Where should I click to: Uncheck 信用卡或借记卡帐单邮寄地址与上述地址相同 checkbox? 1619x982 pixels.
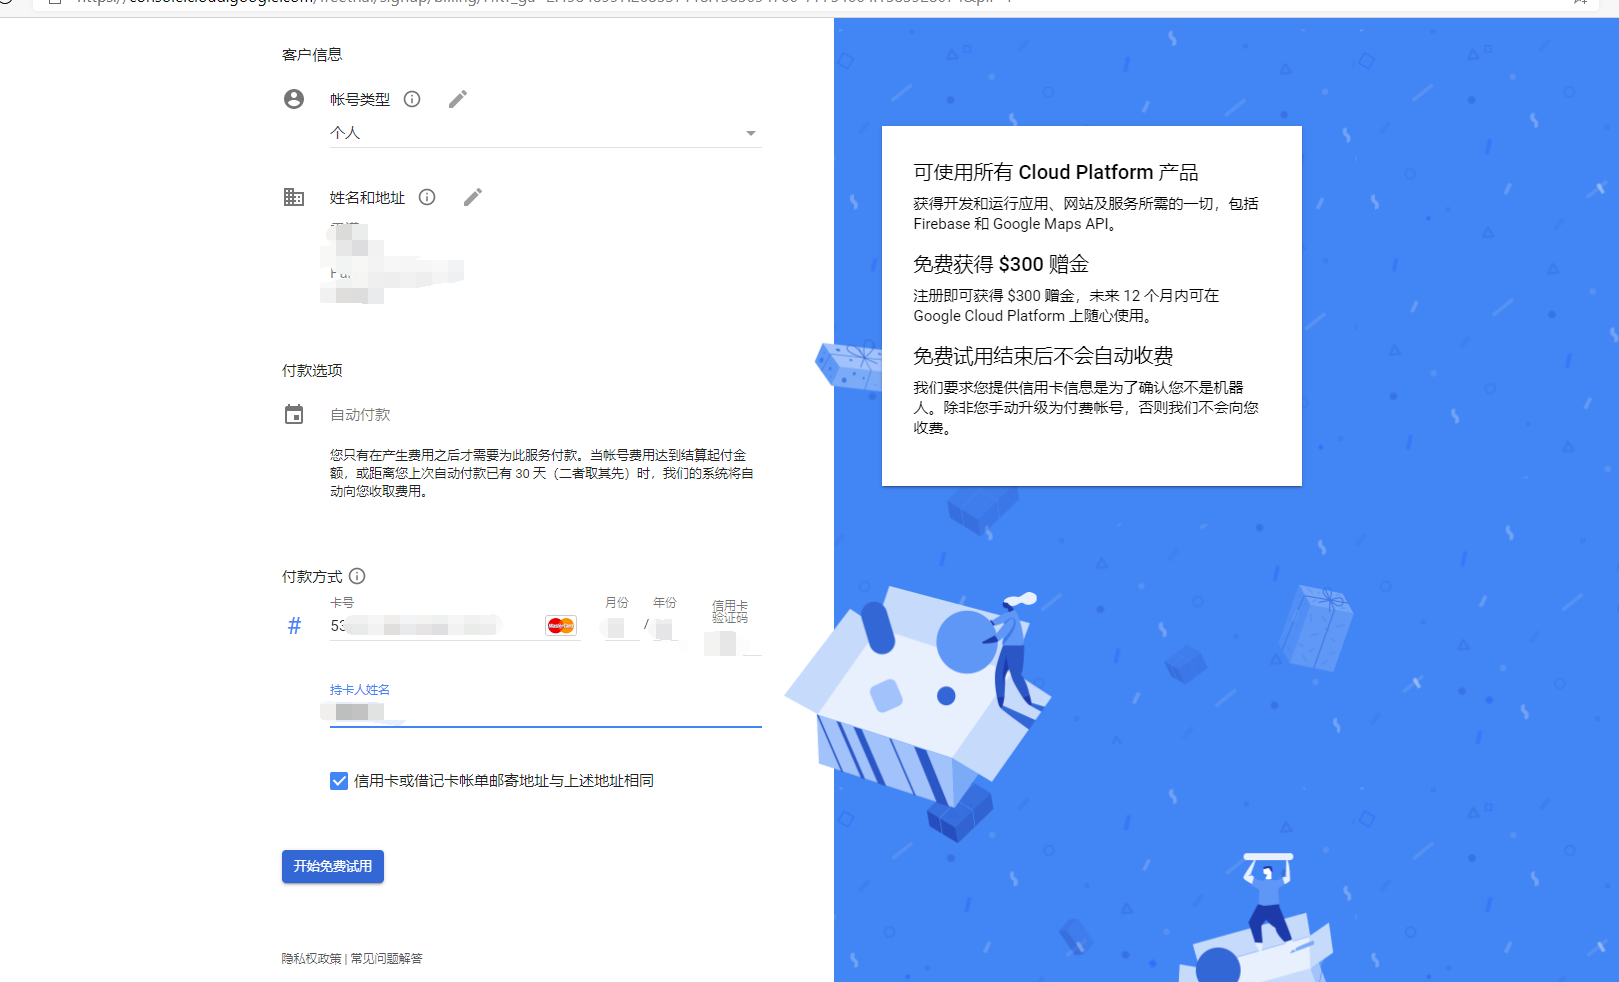click(339, 781)
